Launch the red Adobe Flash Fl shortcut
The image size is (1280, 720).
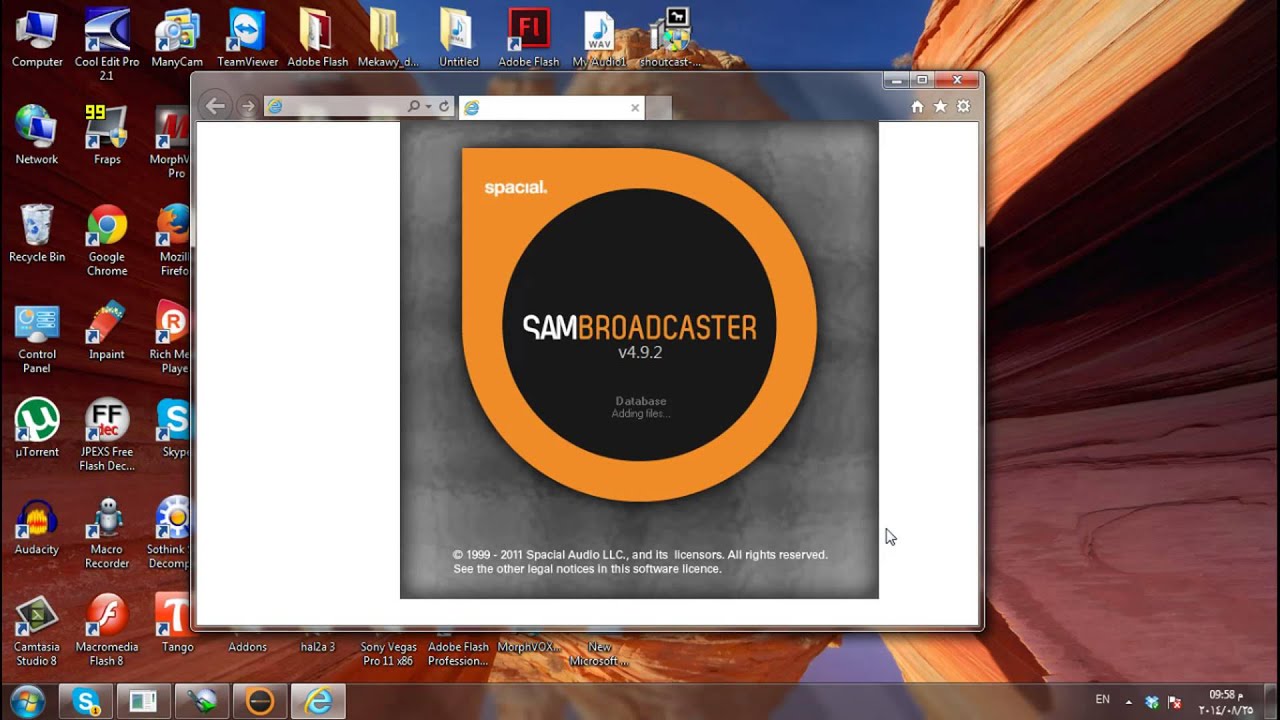click(529, 38)
